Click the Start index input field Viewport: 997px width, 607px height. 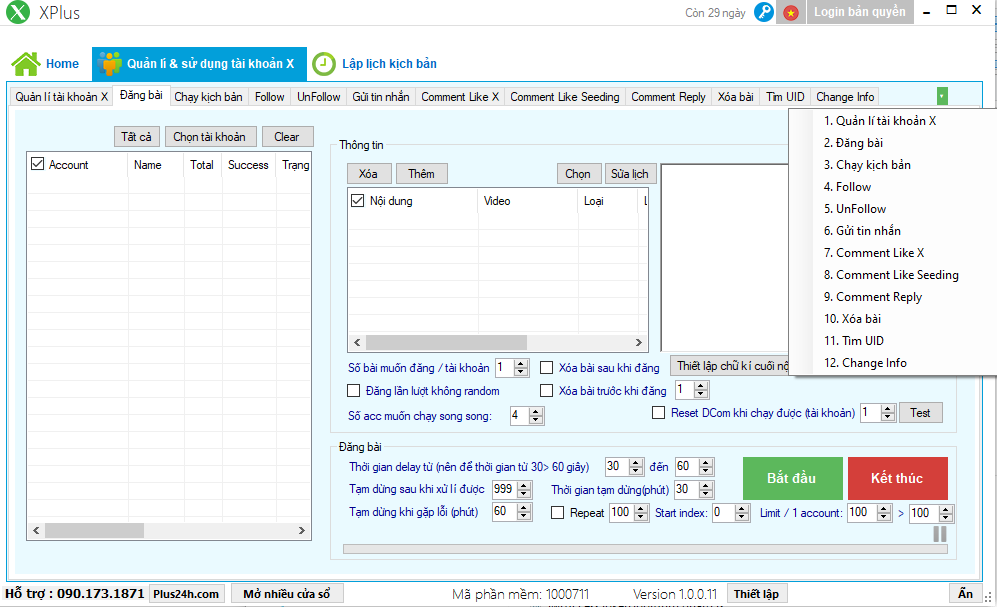pos(724,512)
